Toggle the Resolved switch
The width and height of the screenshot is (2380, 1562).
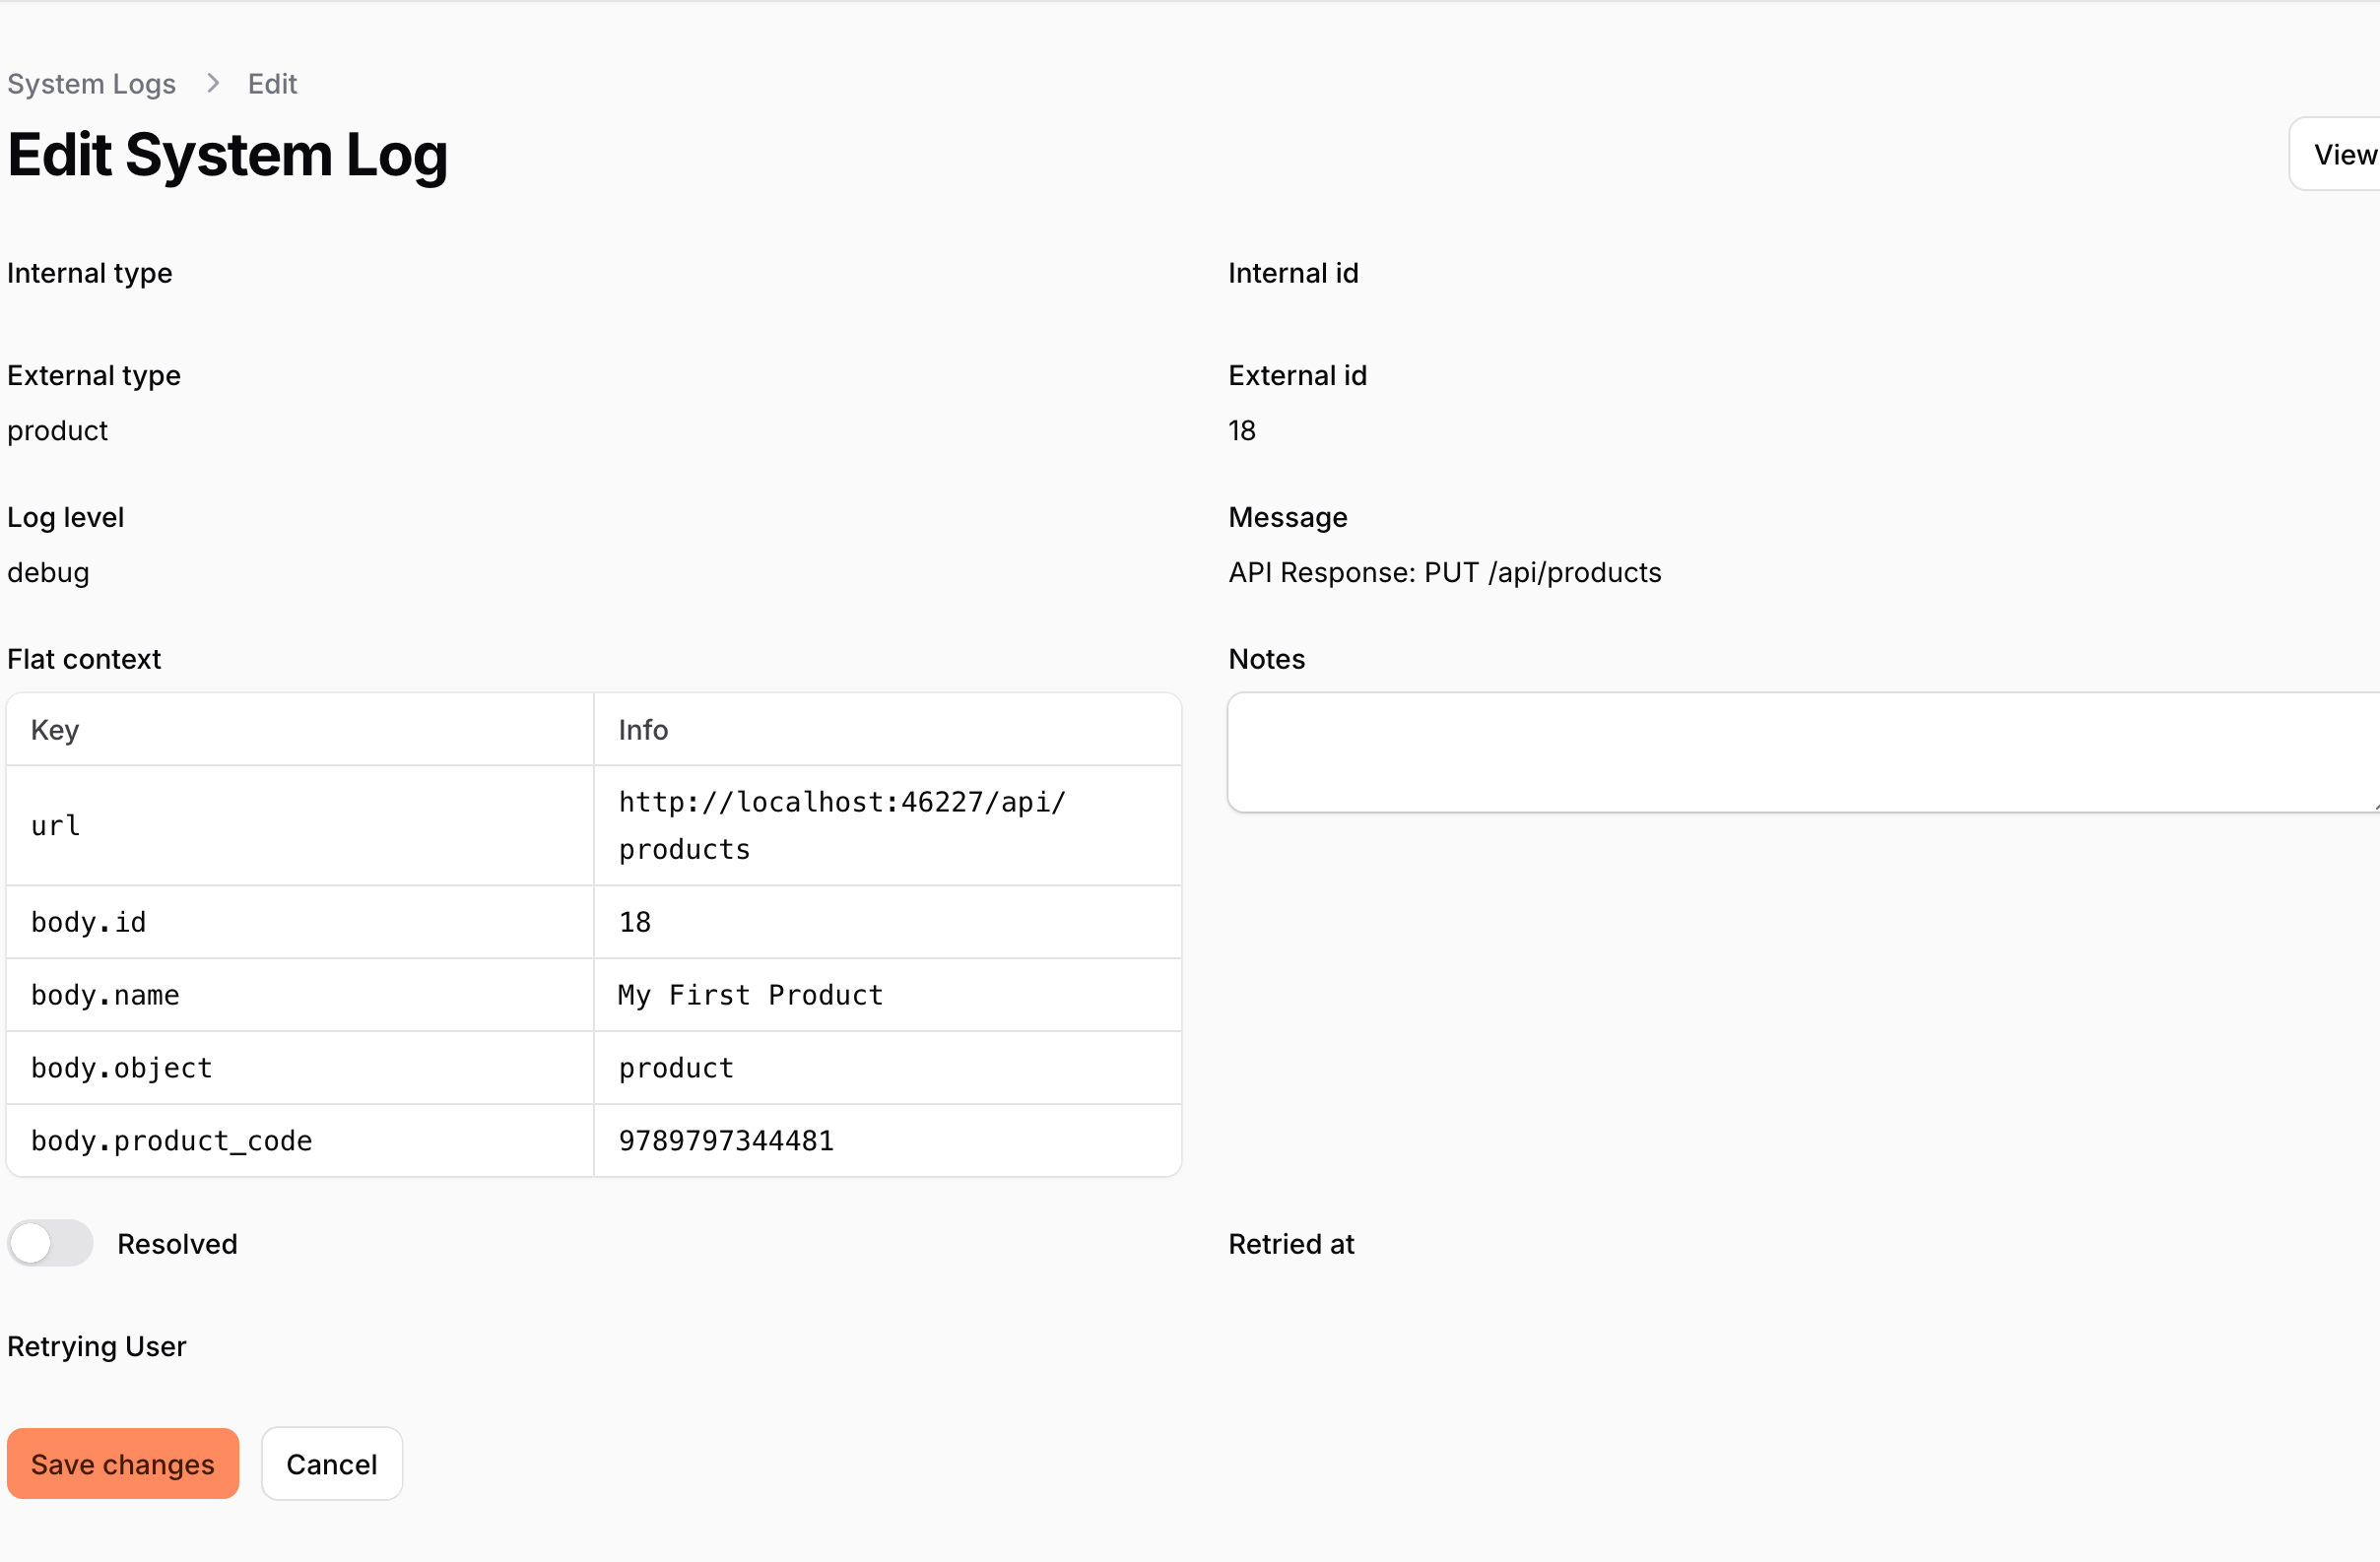click(x=50, y=1243)
